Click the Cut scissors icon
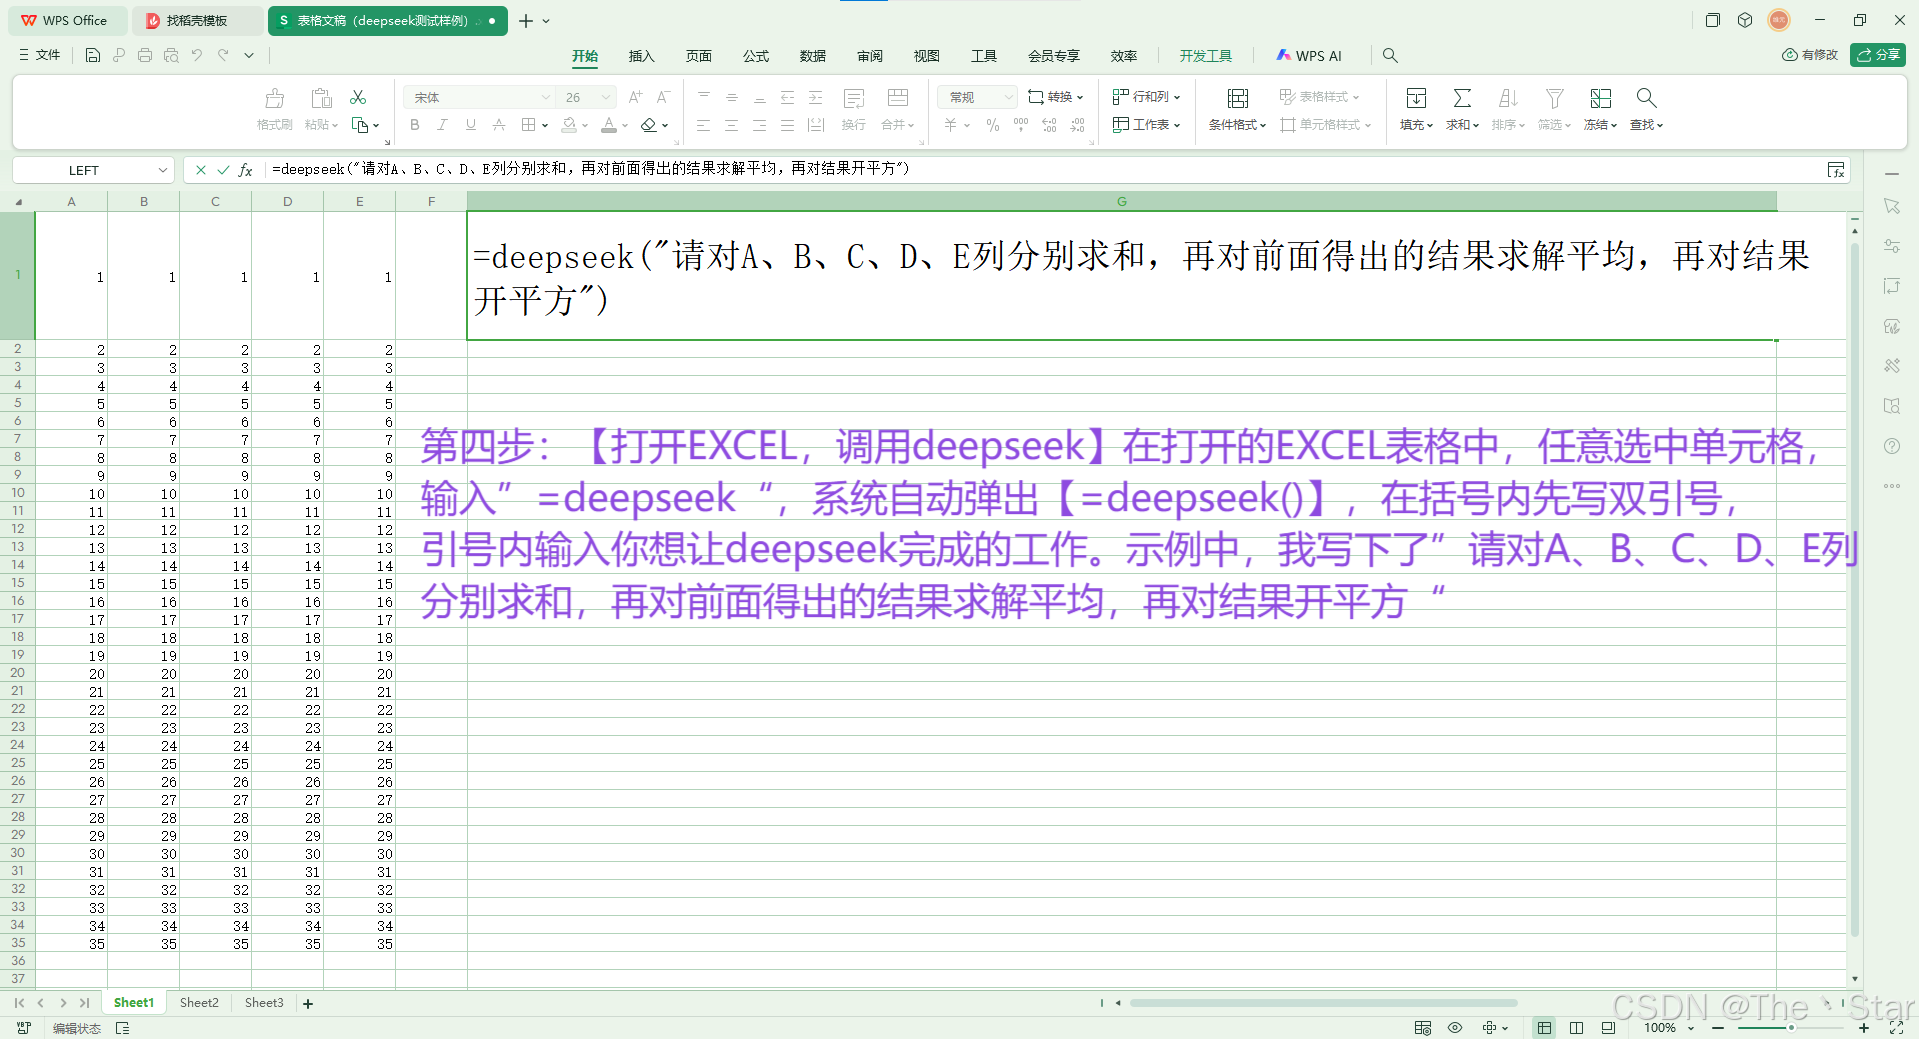Screen dimensions: 1919x1039 coord(358,97)
